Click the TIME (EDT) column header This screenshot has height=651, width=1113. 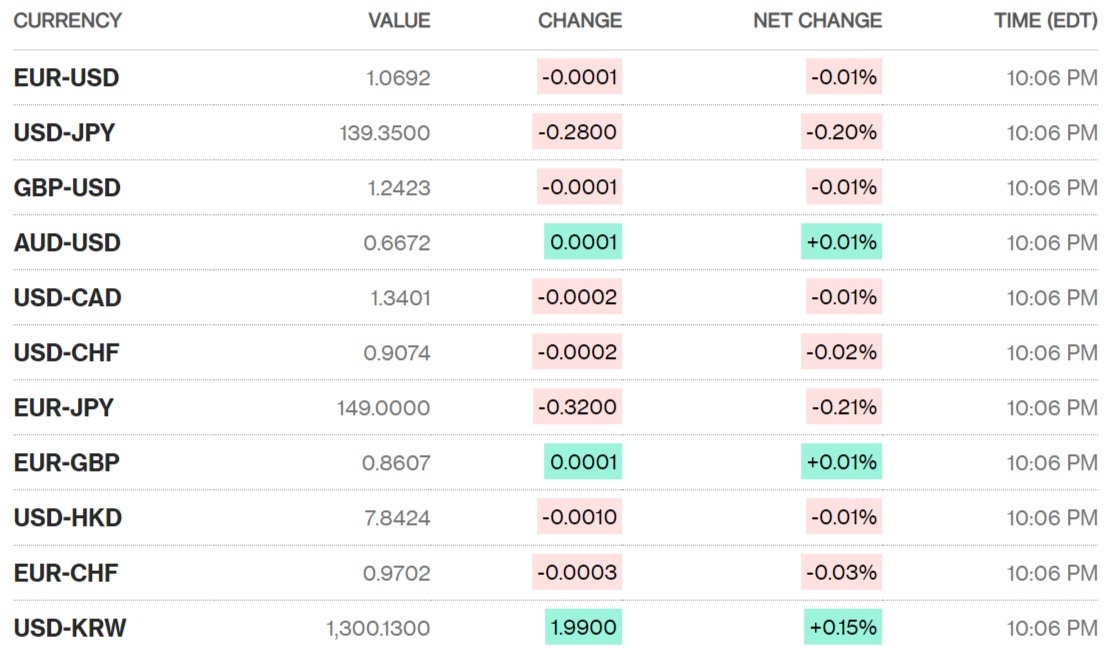[x=1045, y=21]
